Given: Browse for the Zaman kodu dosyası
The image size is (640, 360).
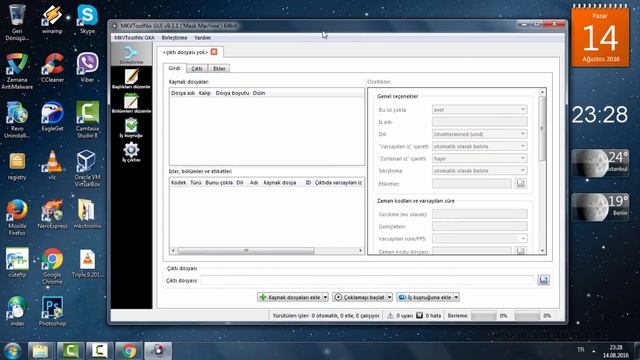Looking at the screenshot, I should pos(520,251).
